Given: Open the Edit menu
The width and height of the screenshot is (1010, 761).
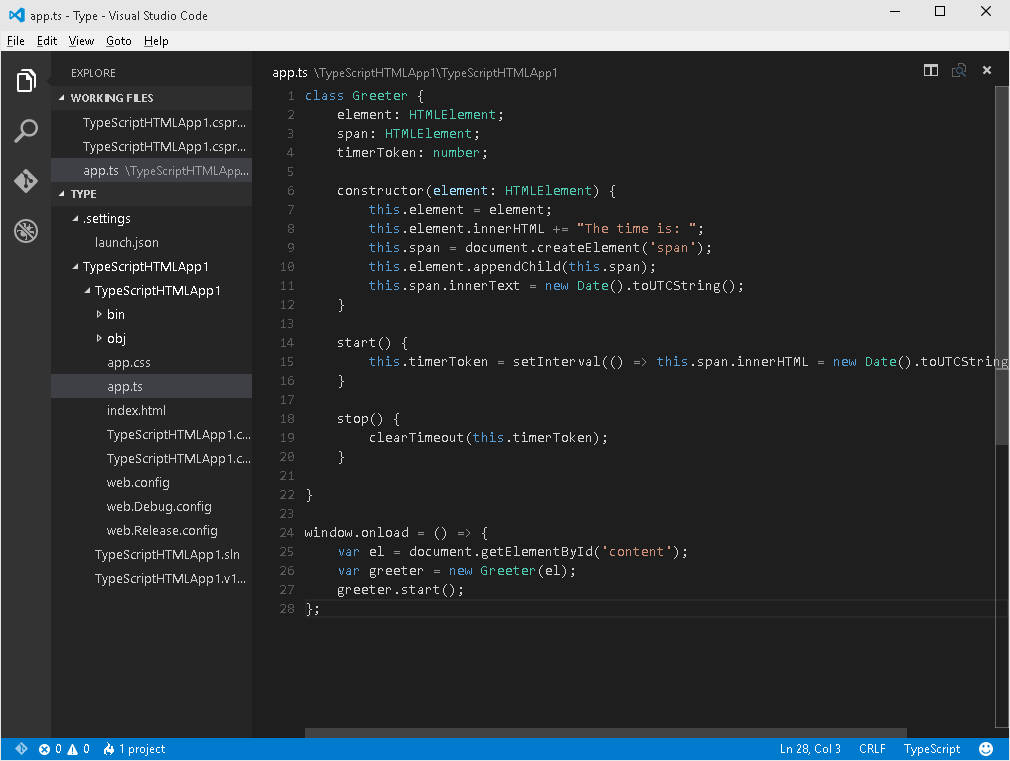Looking at the screenshot, I should coord(47,41).
